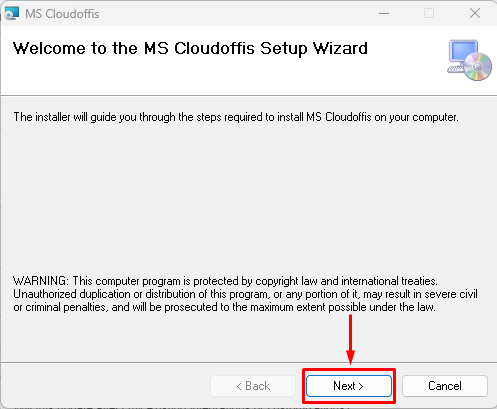Image resolution: width=497 pixels, height=409 pixels.
Task: Click the MS Cloudoffis title bar text
Action: (62, 14)
